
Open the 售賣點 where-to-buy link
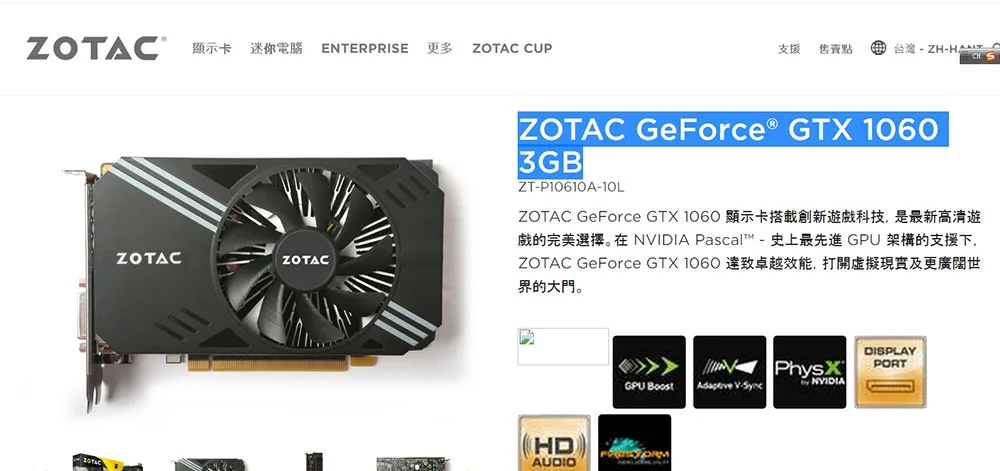click(x=835, y=49)
